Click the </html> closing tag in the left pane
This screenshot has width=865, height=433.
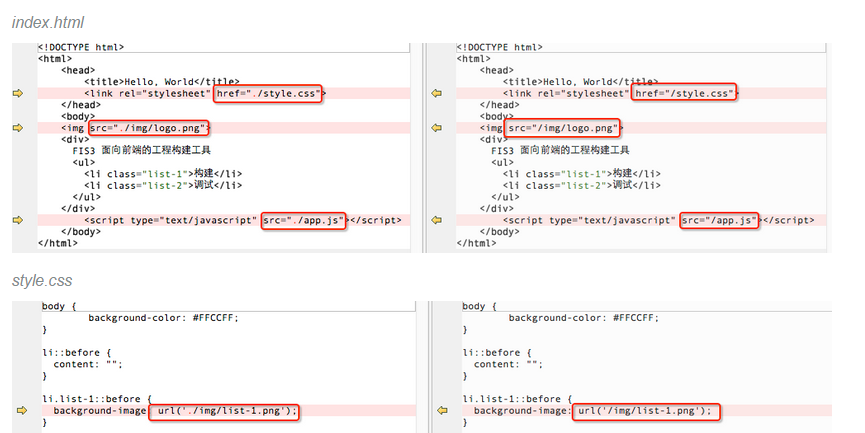(58, 243)
